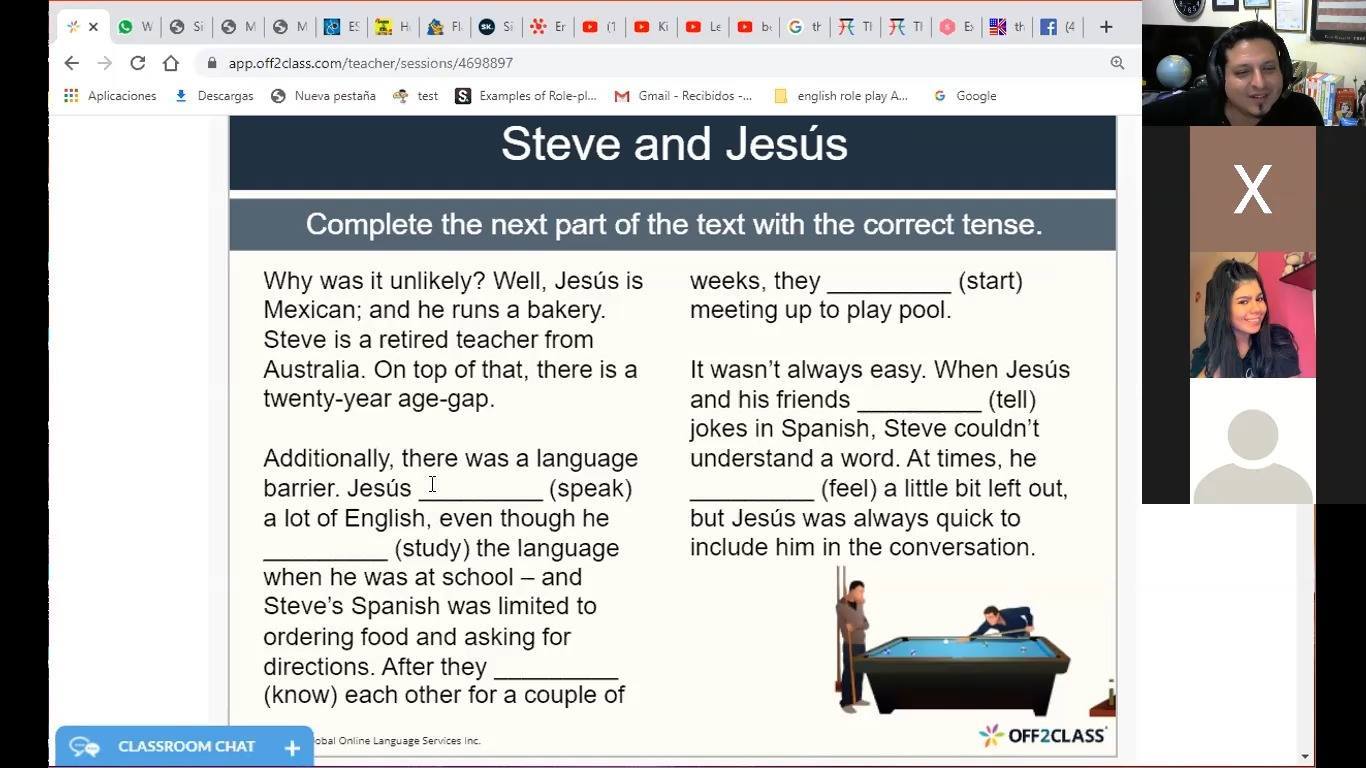This screenshot has width=1366, height=768.
Task: Open the Nueva pestaña bookmark
Action: point(323,96)
